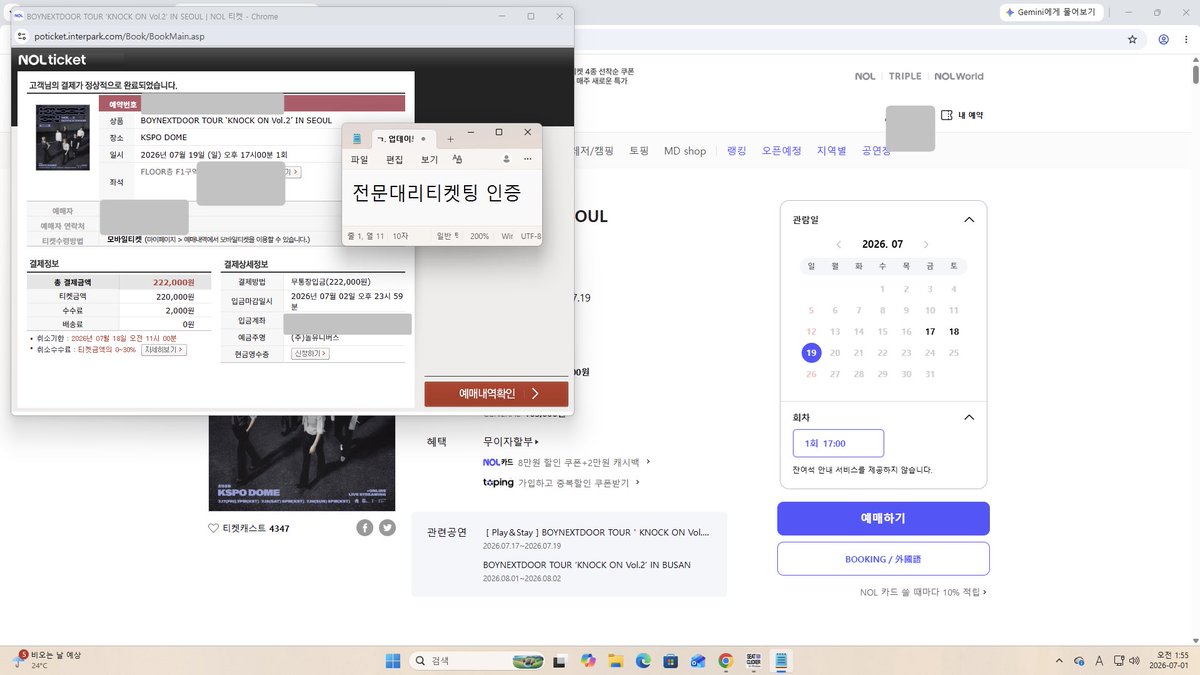Screen dimensions: 1200x675
Task: Open the 토핑 navigation tab
Action: pos(639,151)
